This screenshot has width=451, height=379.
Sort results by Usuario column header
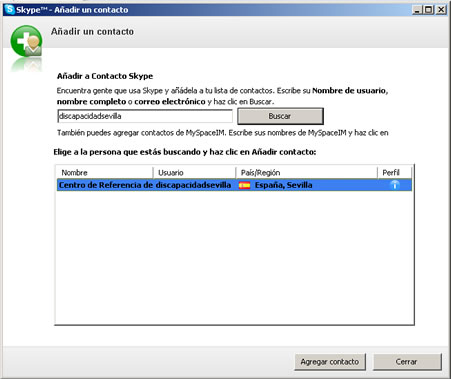pos(194,173)
